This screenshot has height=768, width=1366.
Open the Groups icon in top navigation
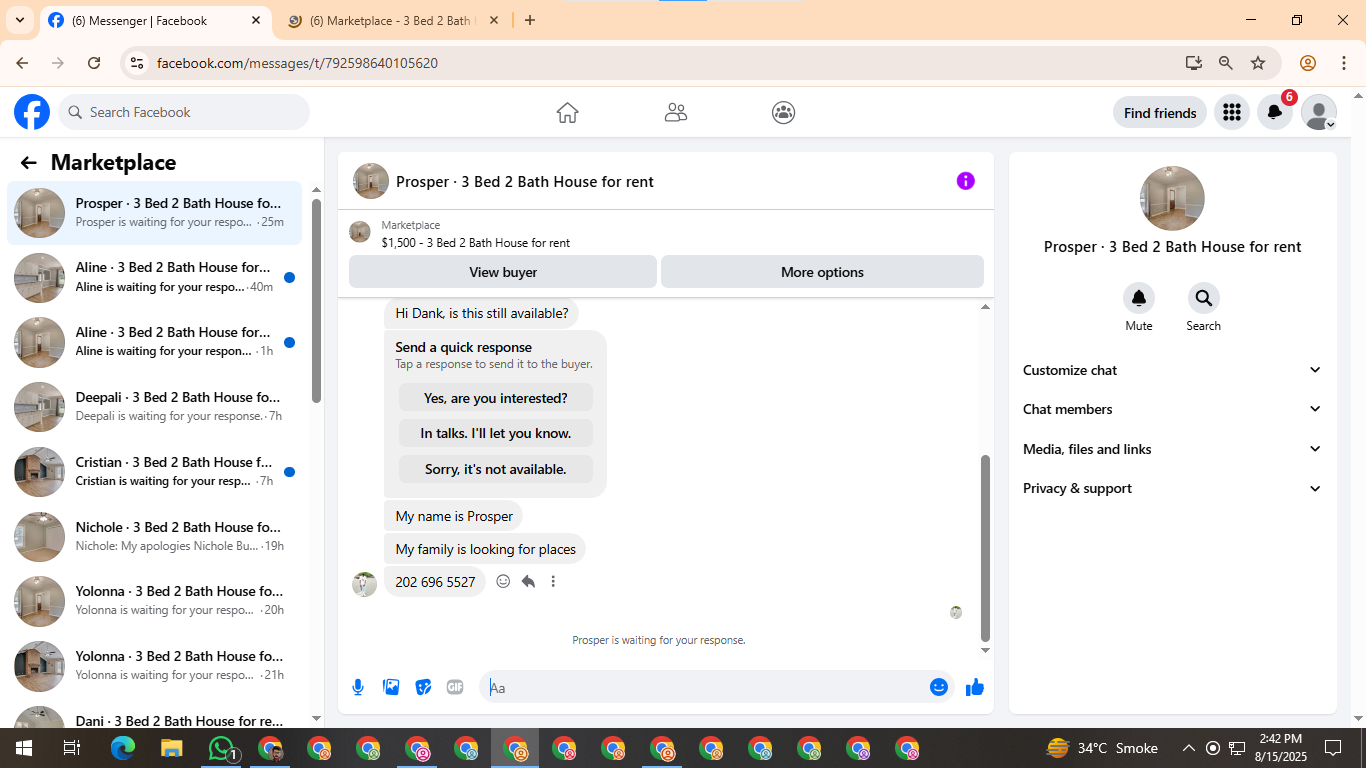click(784, 112)
